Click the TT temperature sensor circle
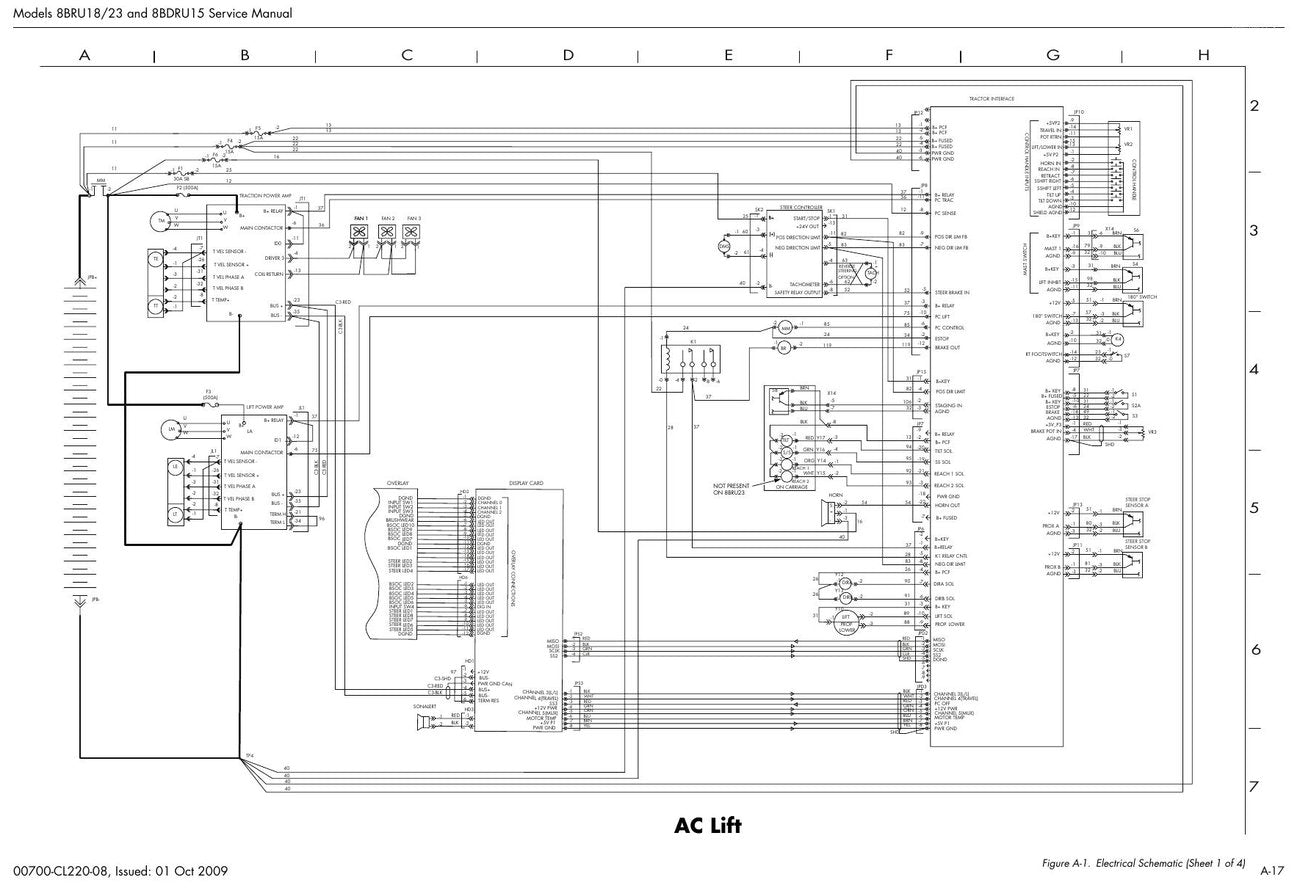This screenshot has width=1300, height=888. [x=155, y=305]
